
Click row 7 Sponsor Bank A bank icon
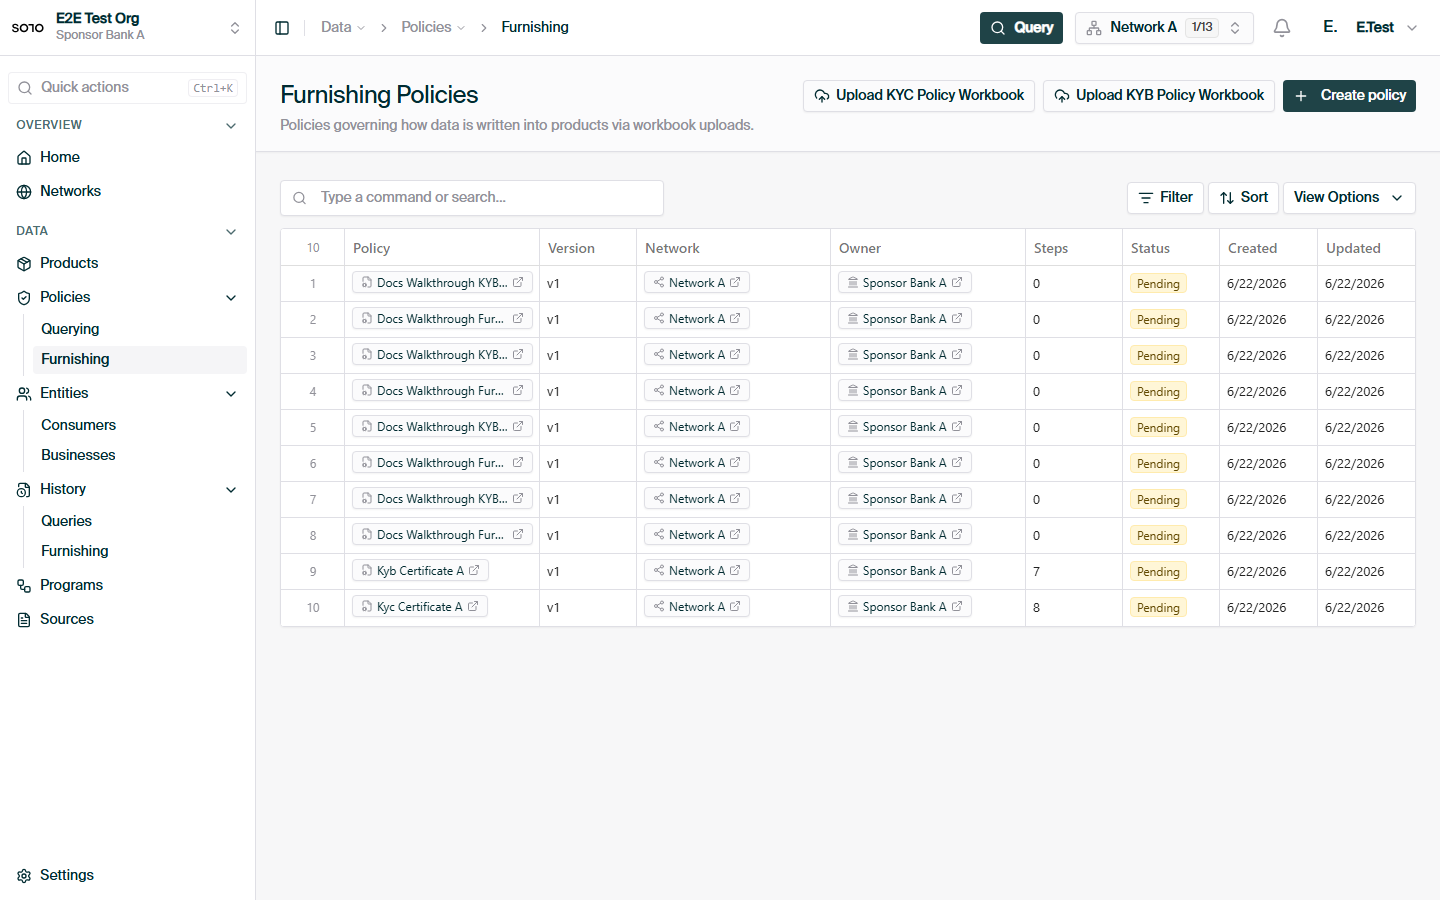point(853,499)
